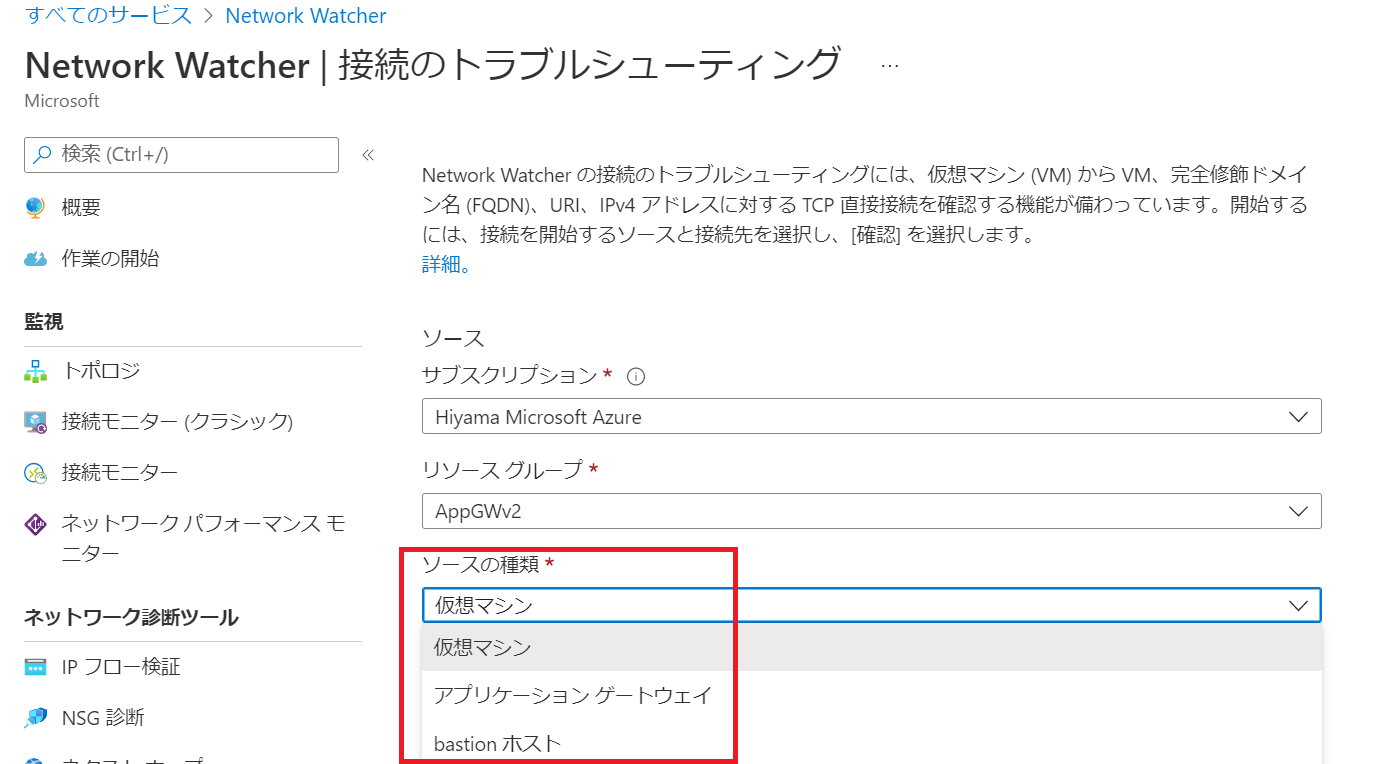Click the 接続モニター (クラシック) icon

coord(35,422)
